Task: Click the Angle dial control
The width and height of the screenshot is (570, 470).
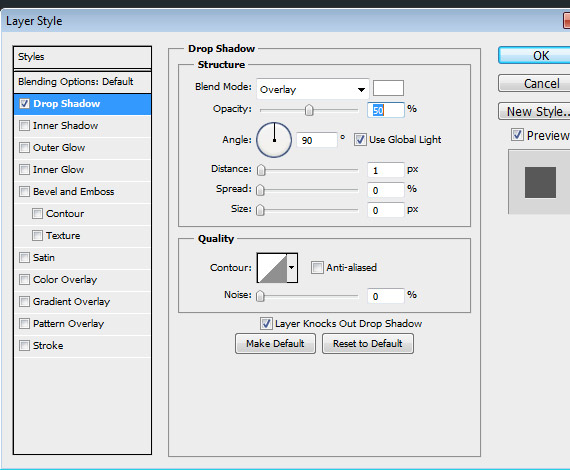Action: tap(274, 140)
